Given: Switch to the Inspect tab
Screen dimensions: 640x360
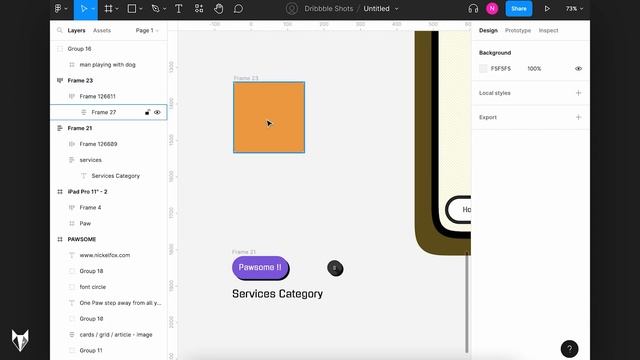Looking at the screenshot, I should tap(548, 30).
